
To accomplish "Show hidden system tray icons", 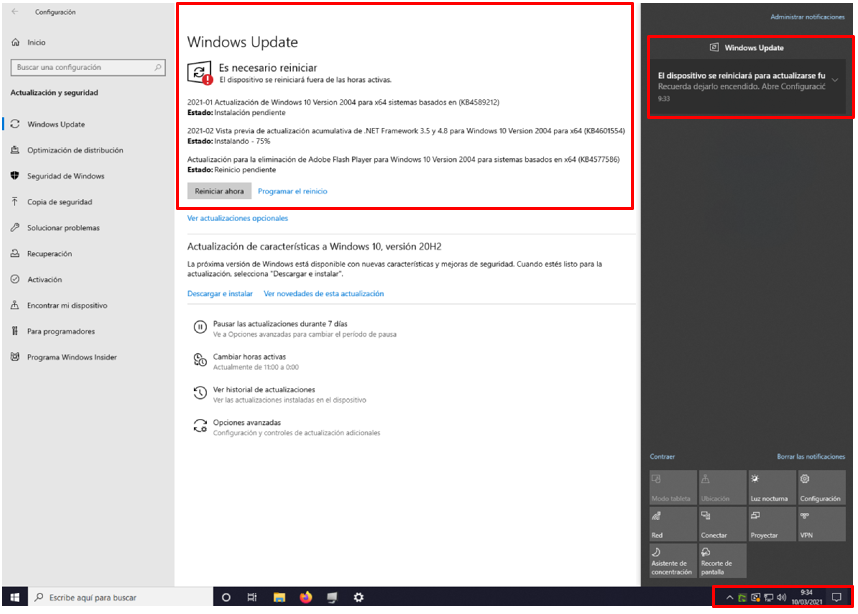I will 729,597.
